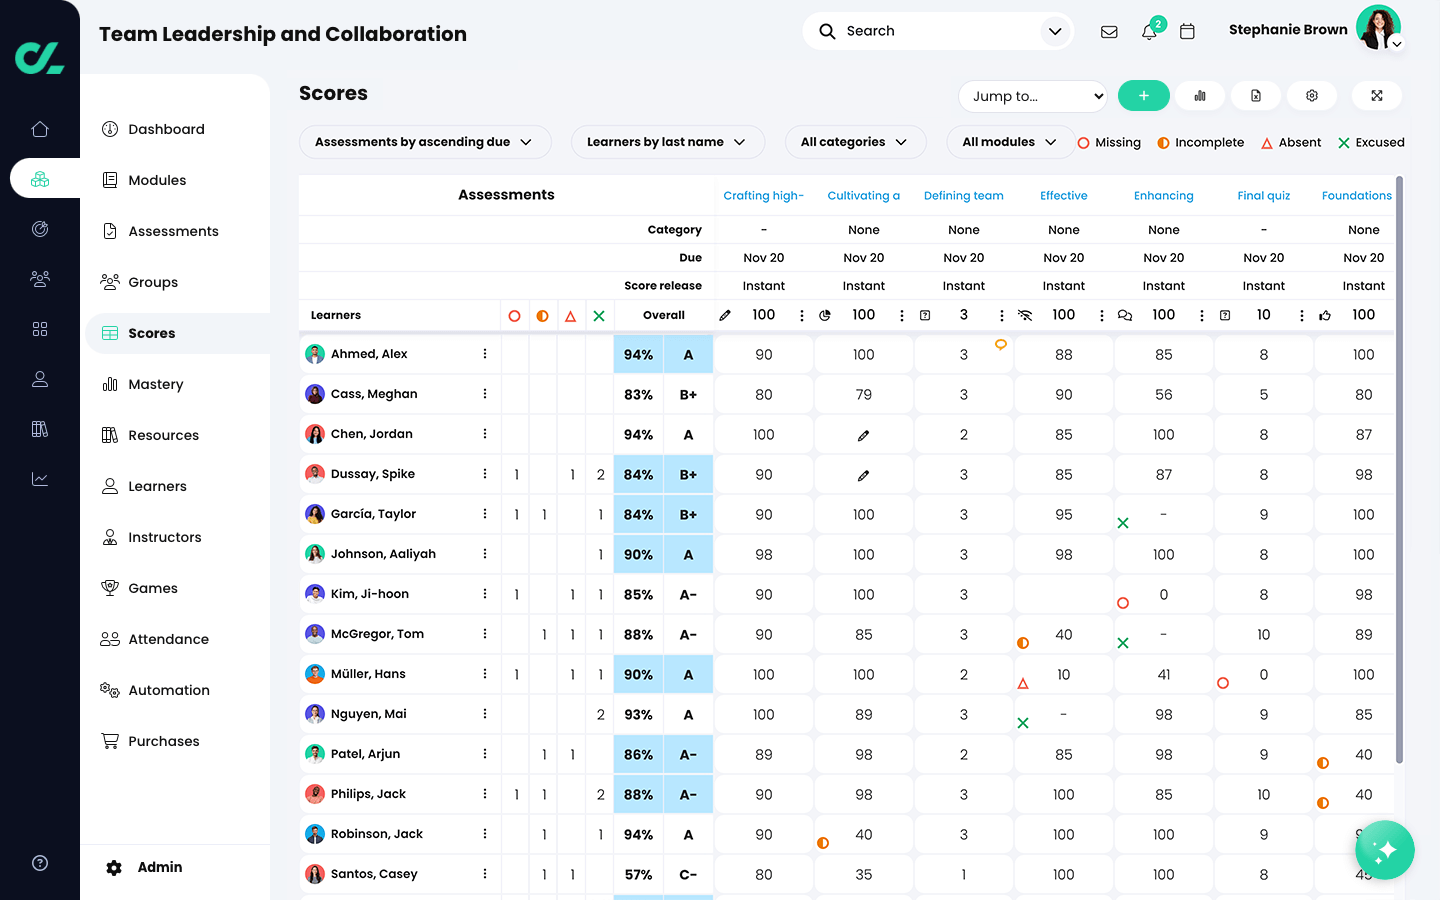This screenshot has width=1440, height=900.
Task: Open the bar chart statistics icon
Action: pyautogui.click(x=1200, y=96)
